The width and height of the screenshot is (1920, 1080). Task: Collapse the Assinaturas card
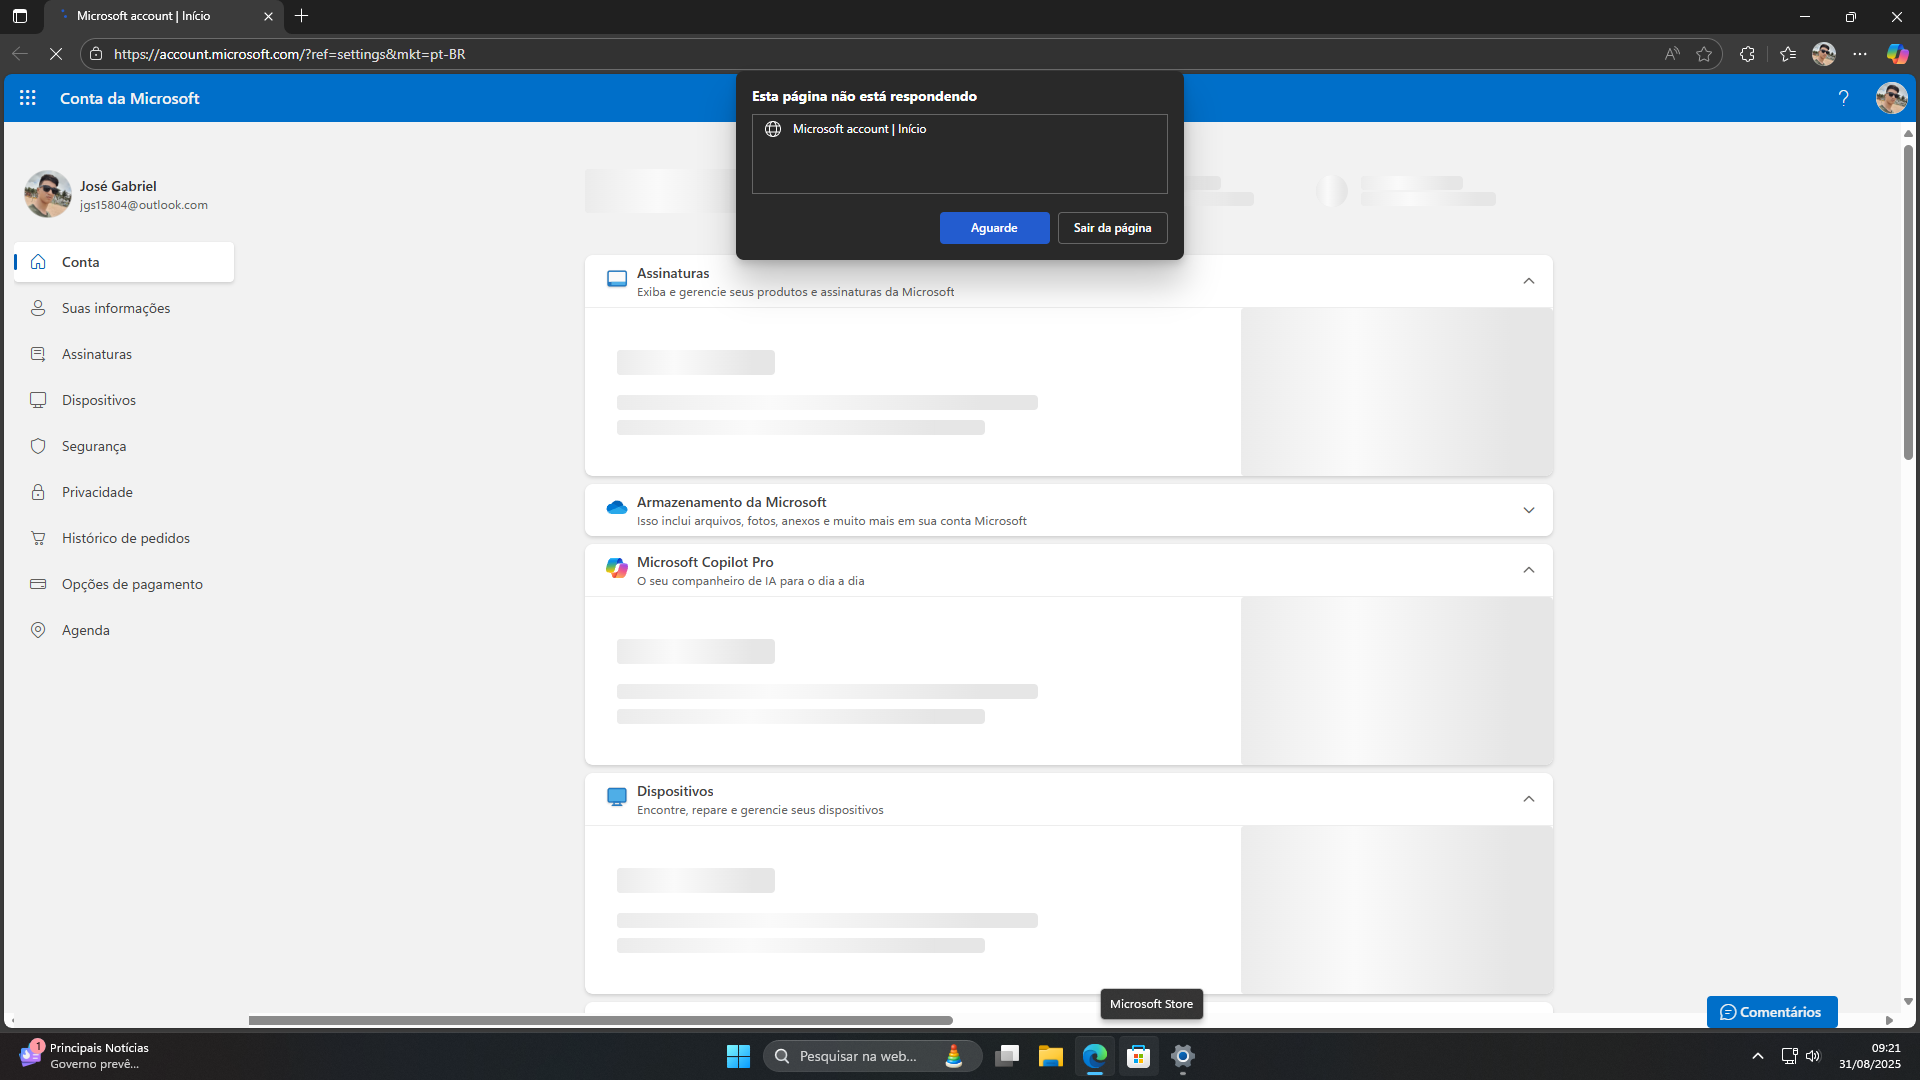tap(1528, 281)
